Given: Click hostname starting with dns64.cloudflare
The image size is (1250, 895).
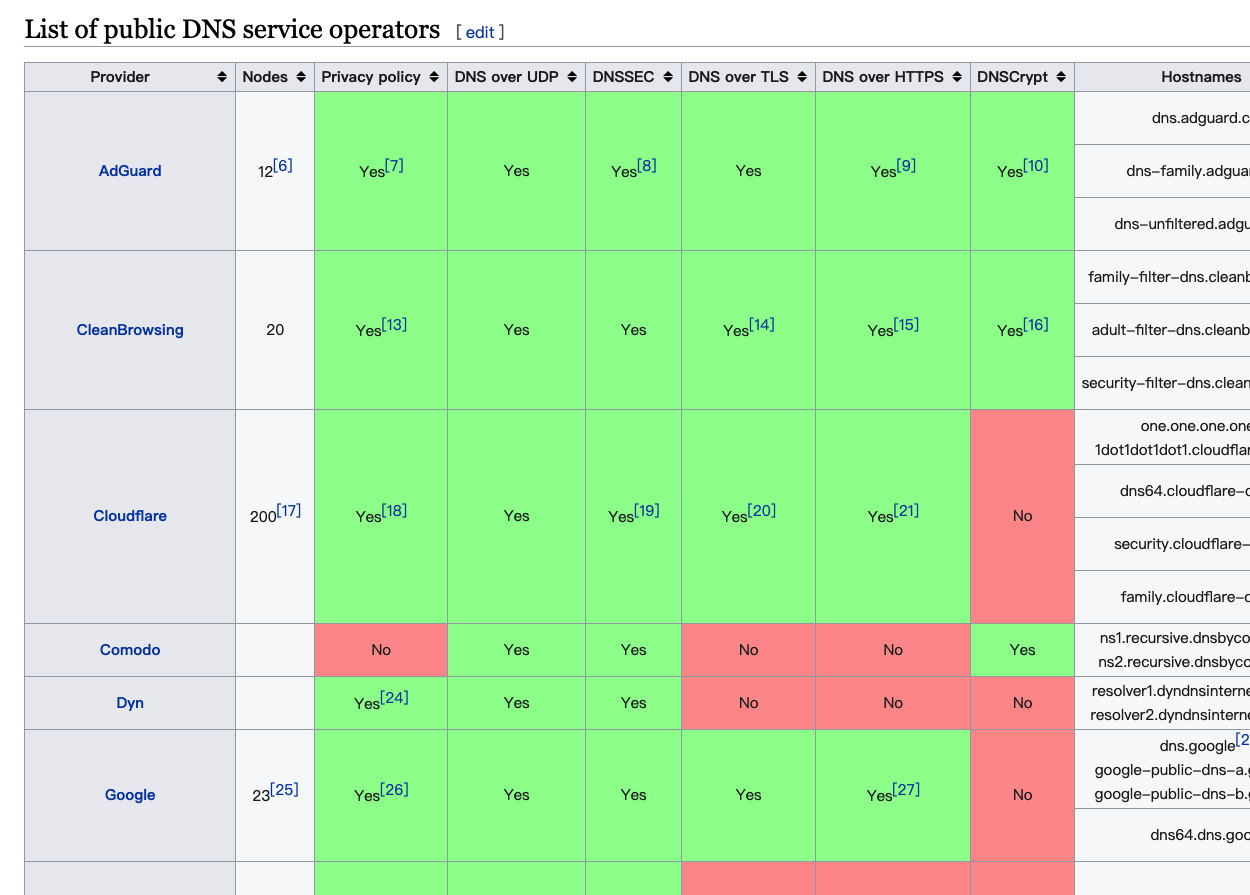Looking at the screenshot, I should (1184, 491).
